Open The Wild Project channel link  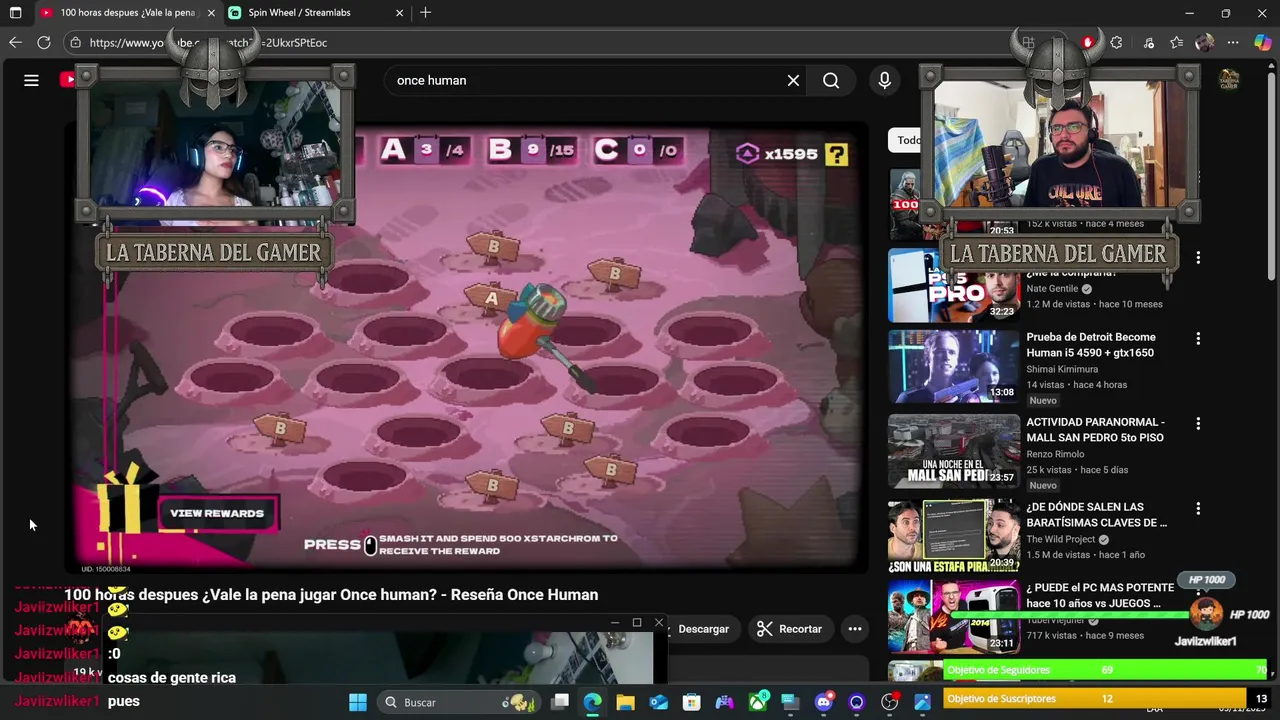(x=1060, y=539)
